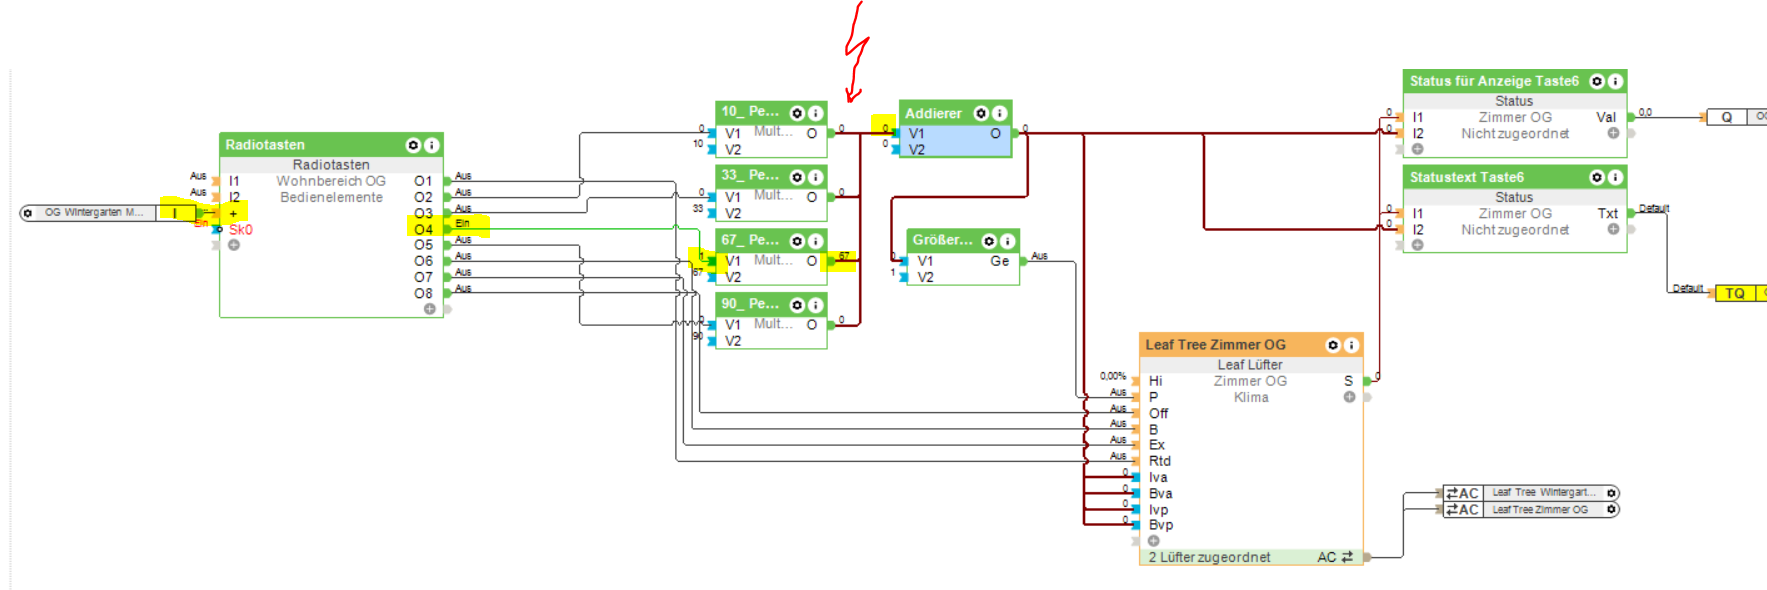Click the AC output of Leaf Tree block
Image resolution: width=1767 pixels, height=590 pixels.
[1335, 557]
